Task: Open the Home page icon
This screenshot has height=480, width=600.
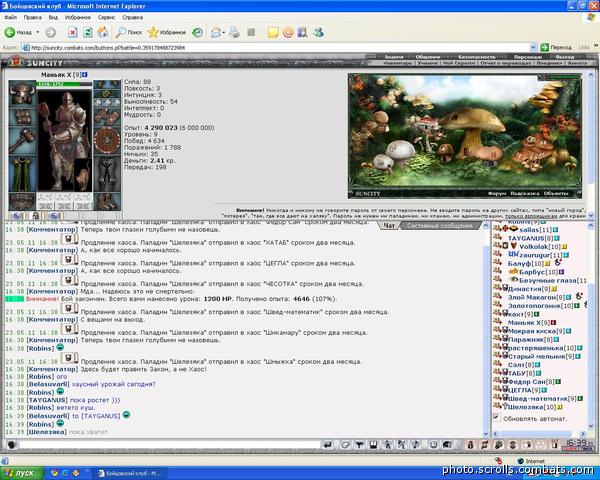Action: pyautogui.click(x=103, y=33)
